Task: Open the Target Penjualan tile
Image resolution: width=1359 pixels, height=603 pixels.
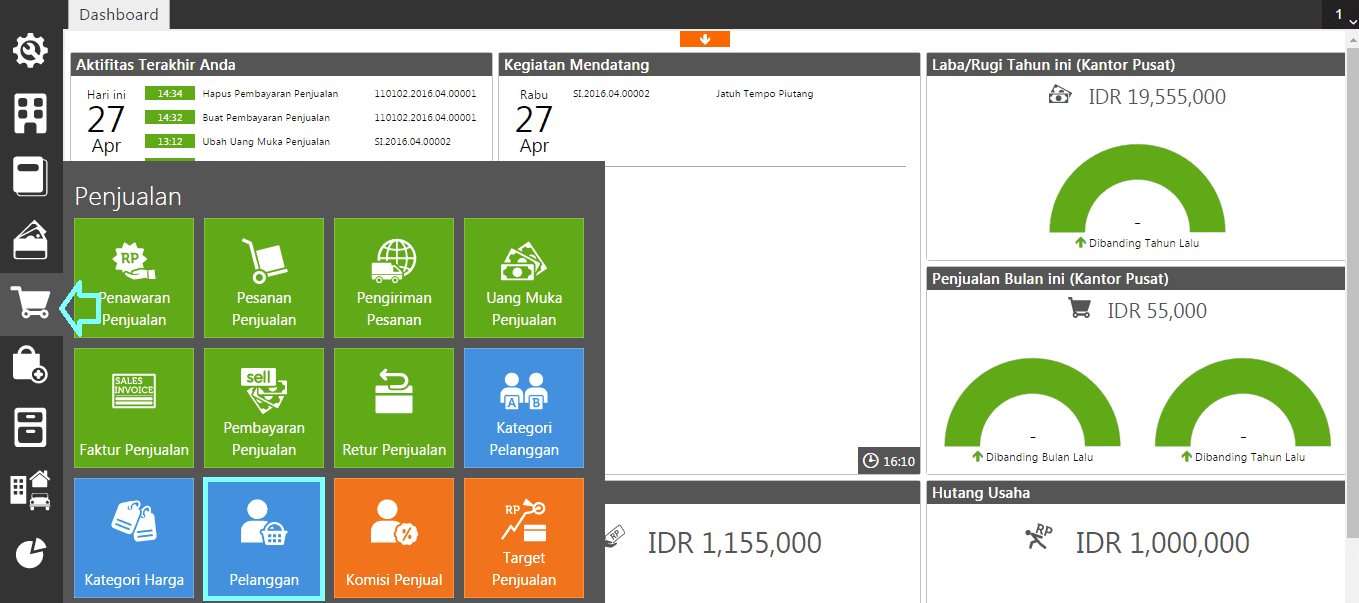Action: point(523,538)
